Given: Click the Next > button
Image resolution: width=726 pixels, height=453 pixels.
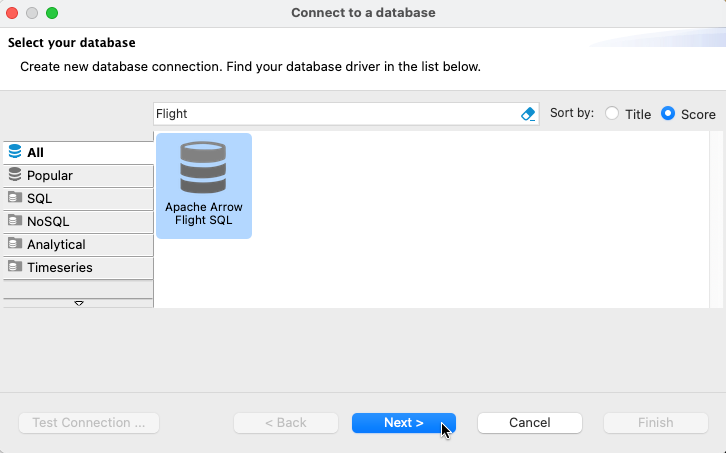Looking at the screenshot, I should [404, 423].
